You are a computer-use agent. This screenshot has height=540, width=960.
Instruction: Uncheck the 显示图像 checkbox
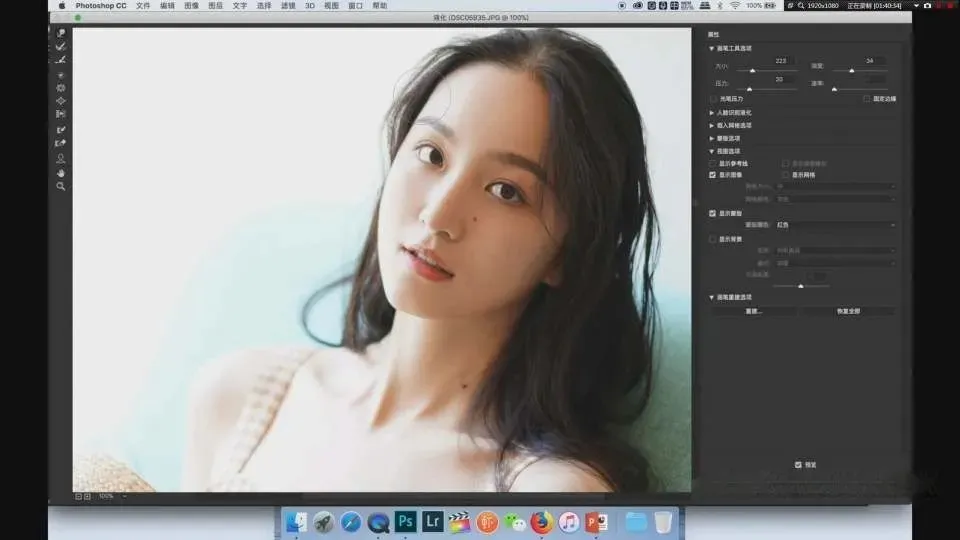coord(713,175)
